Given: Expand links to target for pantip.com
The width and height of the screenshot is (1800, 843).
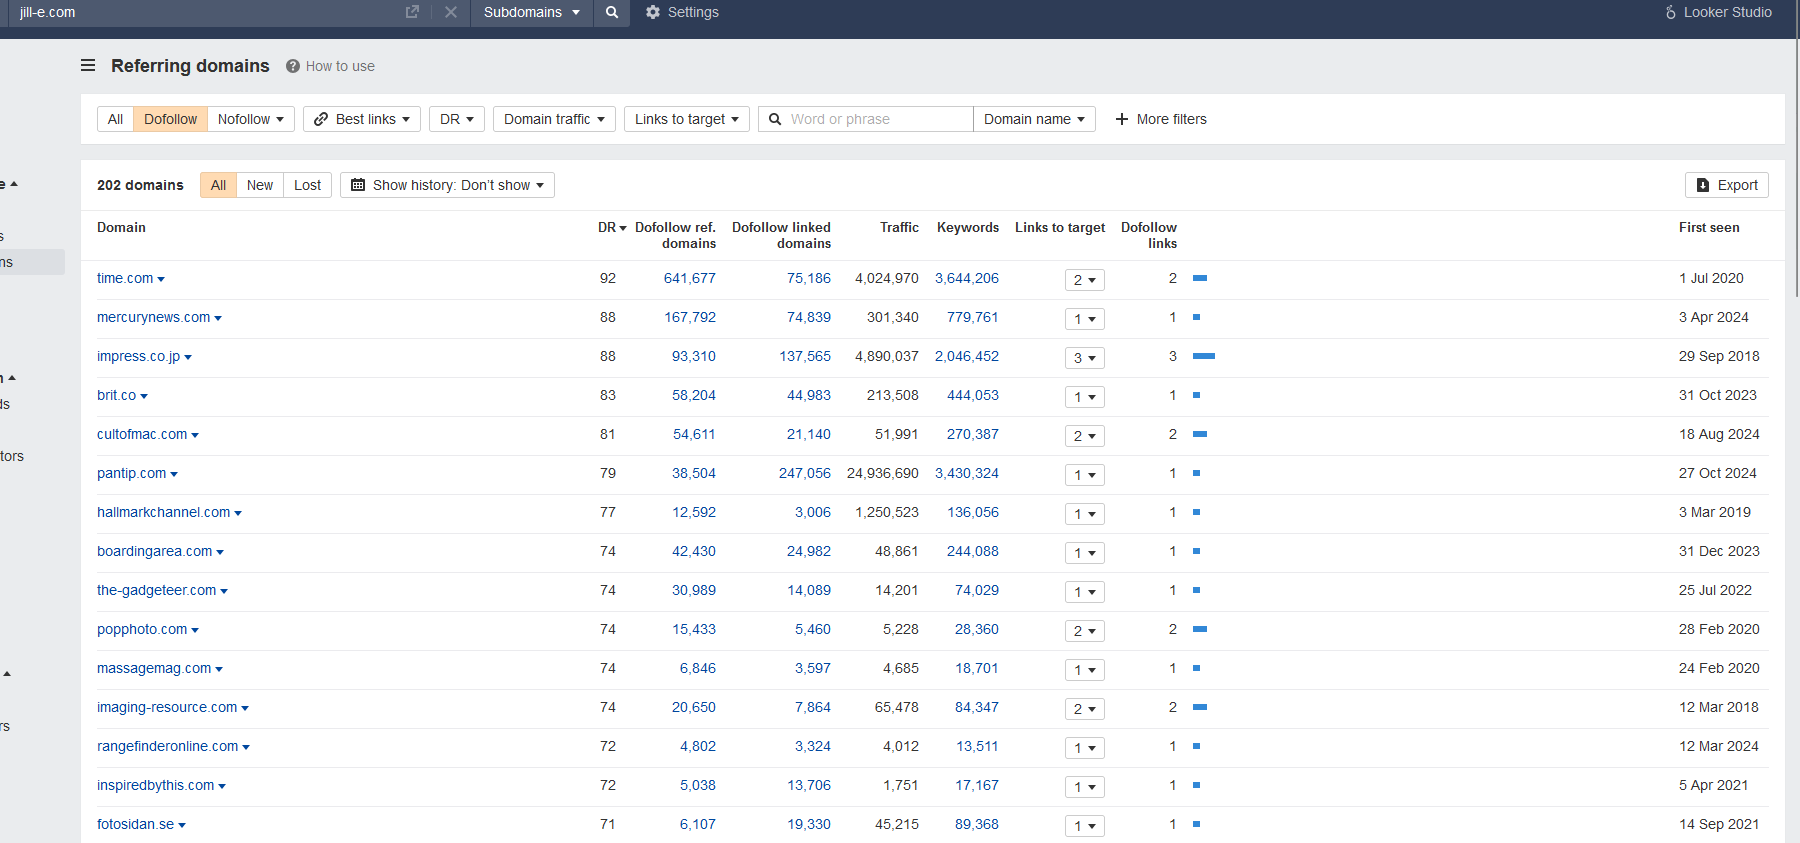Looking at the screenshot, I should pyautogui.click(x=1084, y=475).
